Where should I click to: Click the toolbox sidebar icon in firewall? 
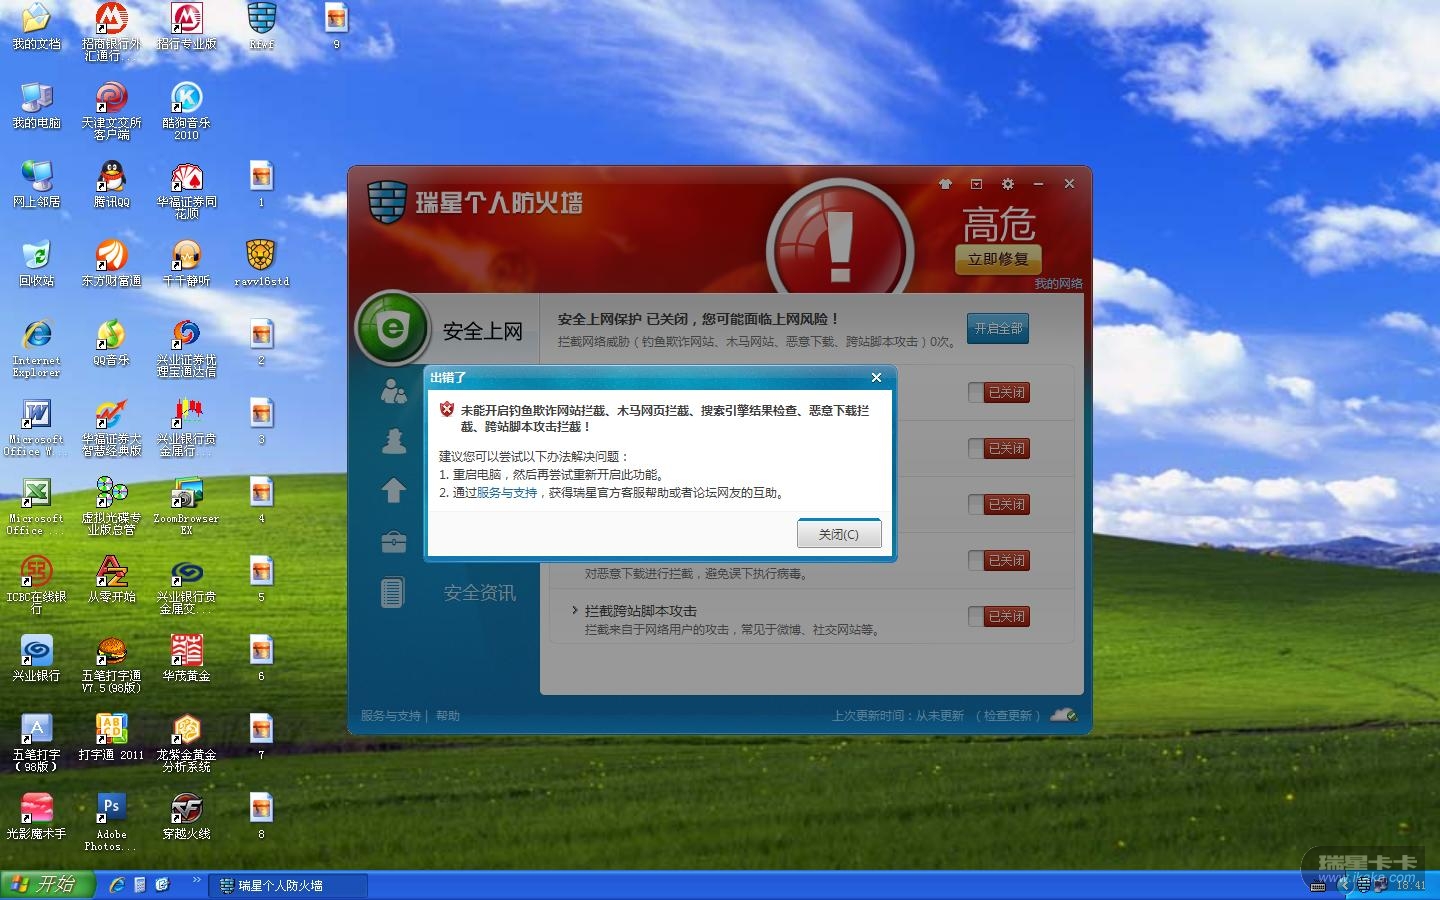coord(393,541)
